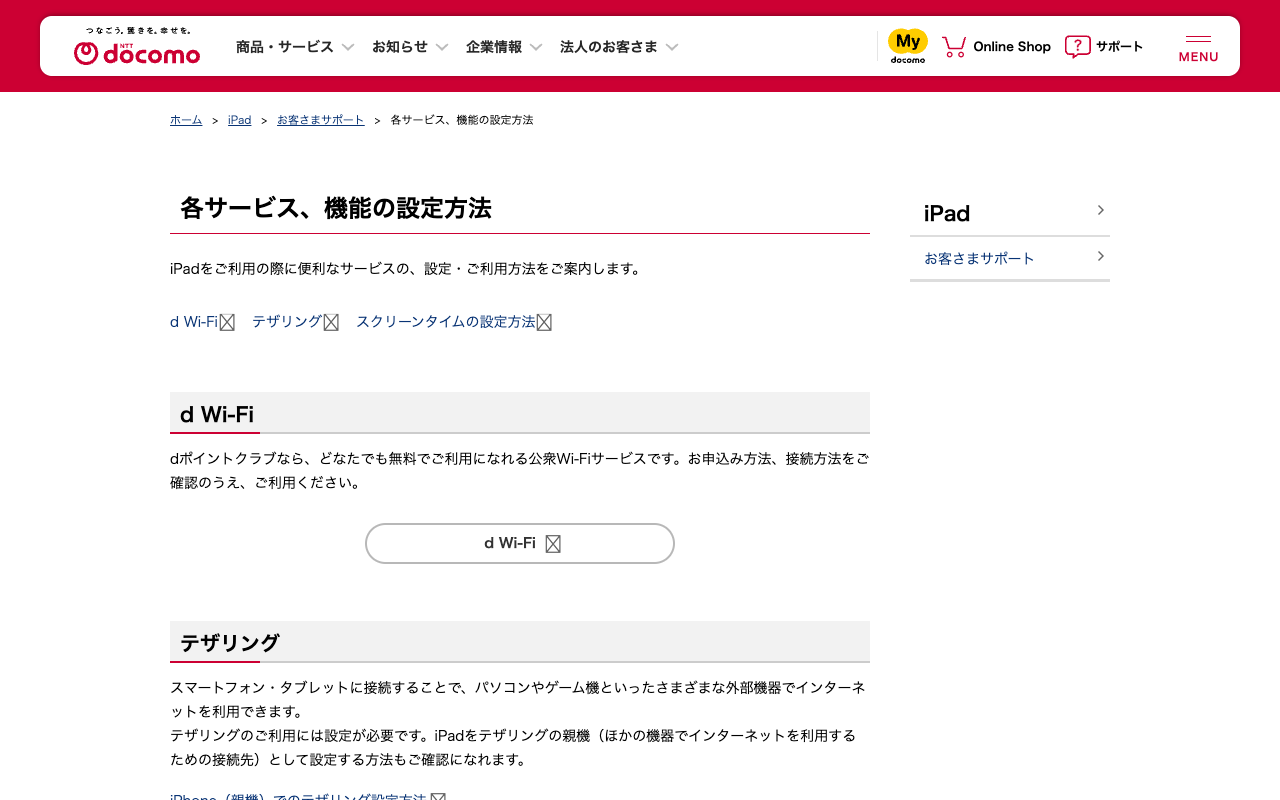The image size is (1280, 800).
Task: Go to iPad in the breadcrumb
Action: point(240,120)
